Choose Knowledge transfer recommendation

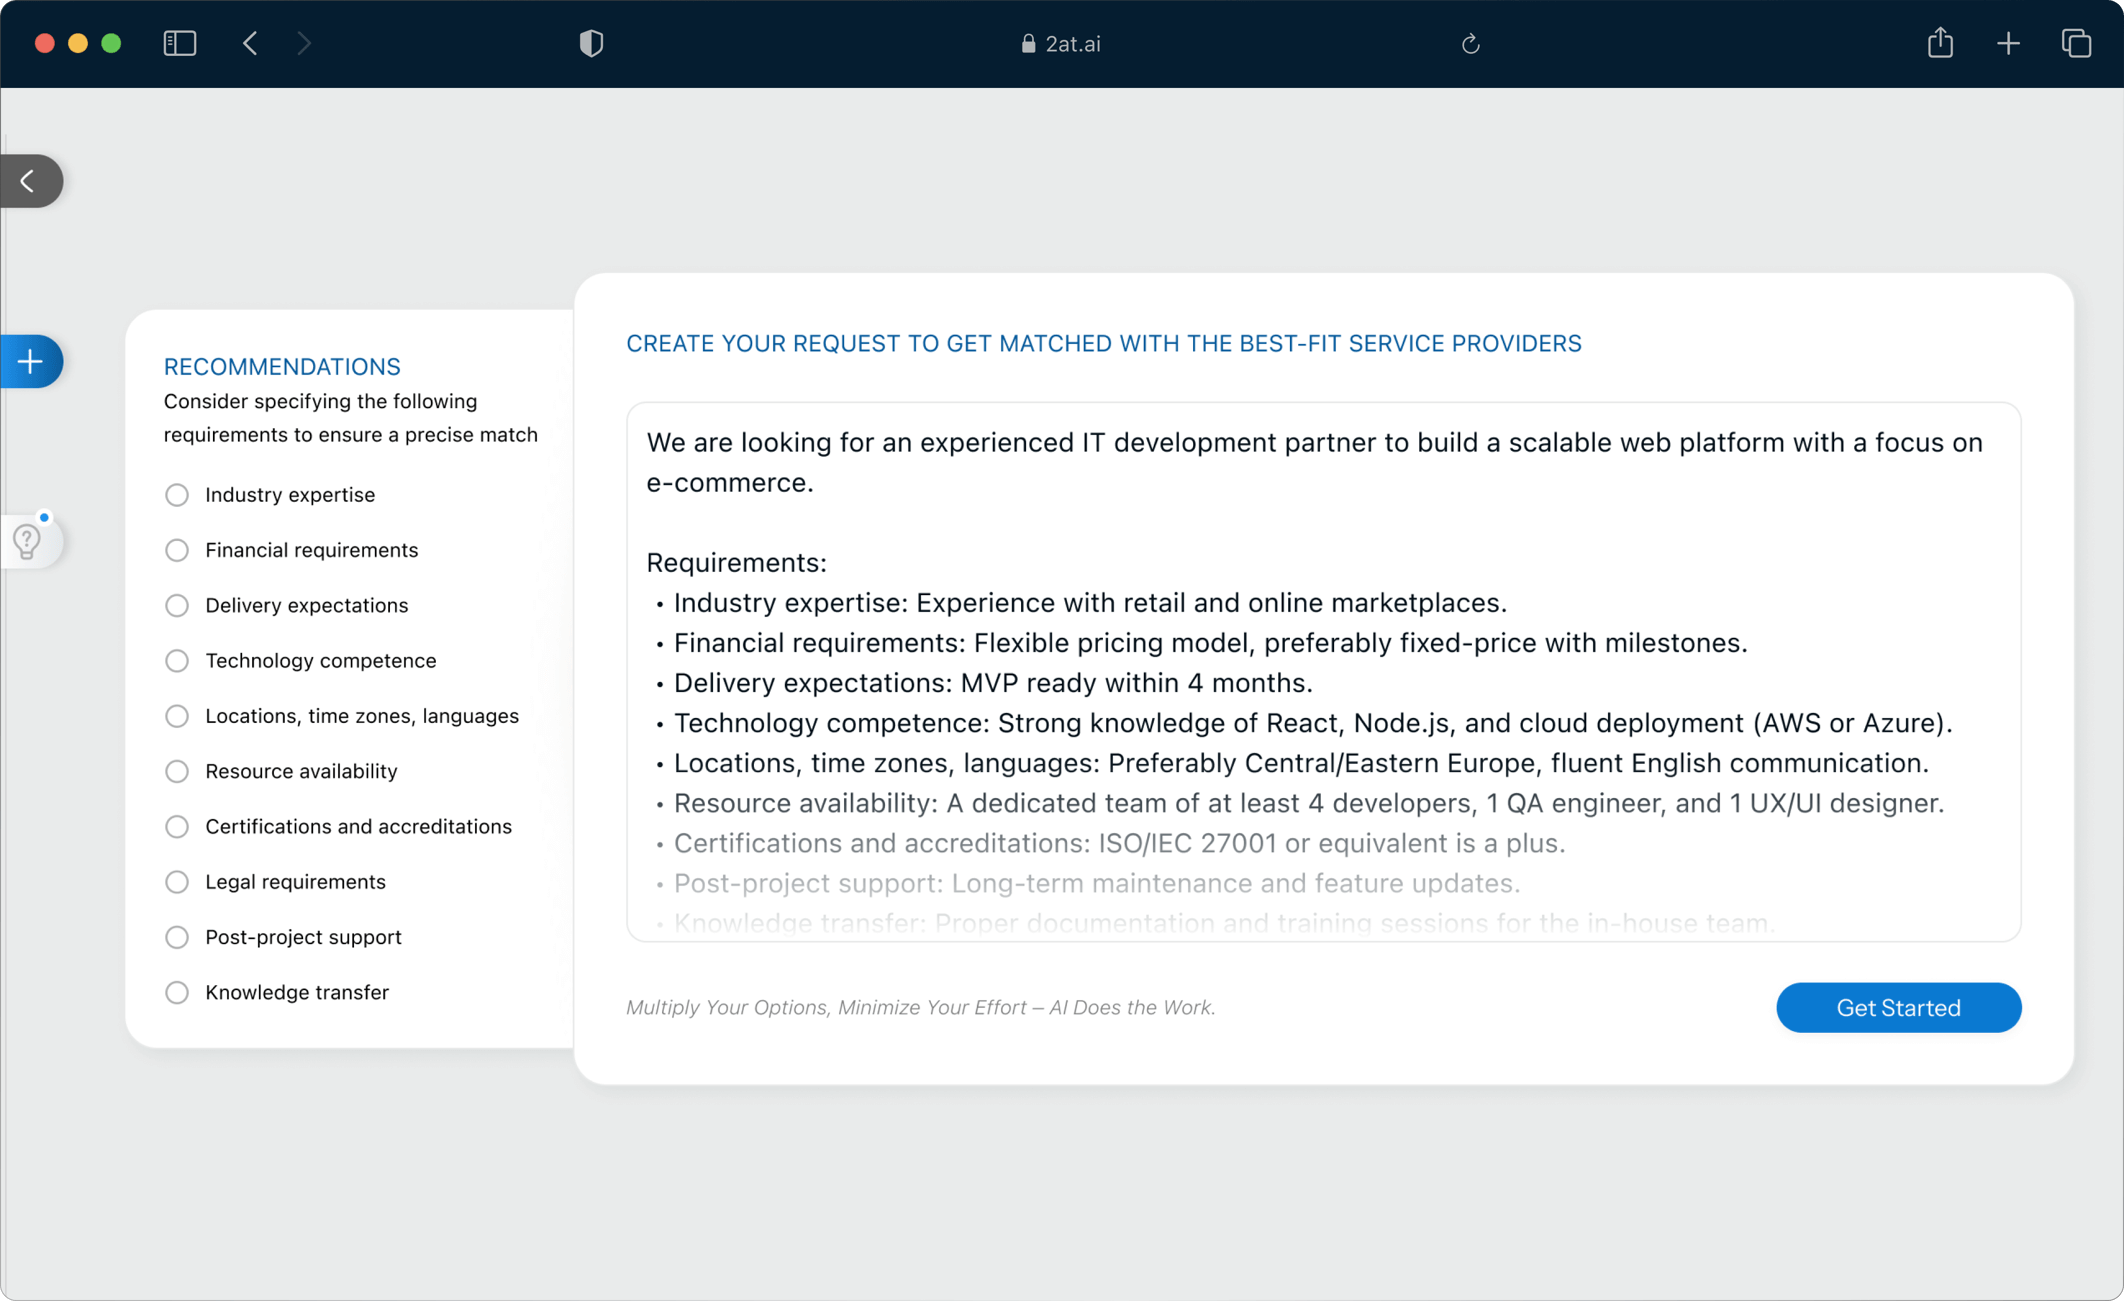(177, 993)
